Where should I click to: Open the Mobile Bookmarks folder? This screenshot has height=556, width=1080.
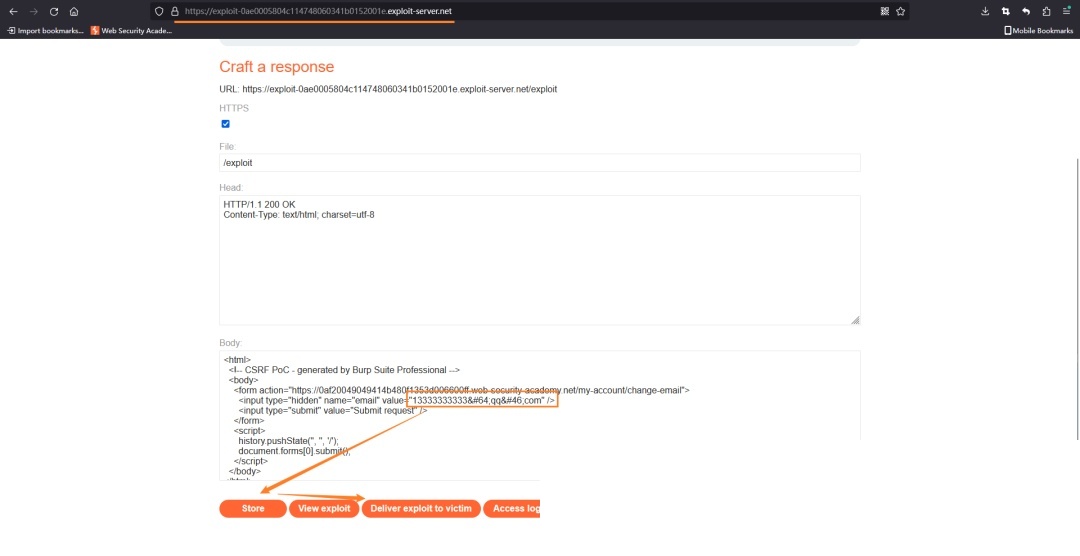[x=1039, y=30]
